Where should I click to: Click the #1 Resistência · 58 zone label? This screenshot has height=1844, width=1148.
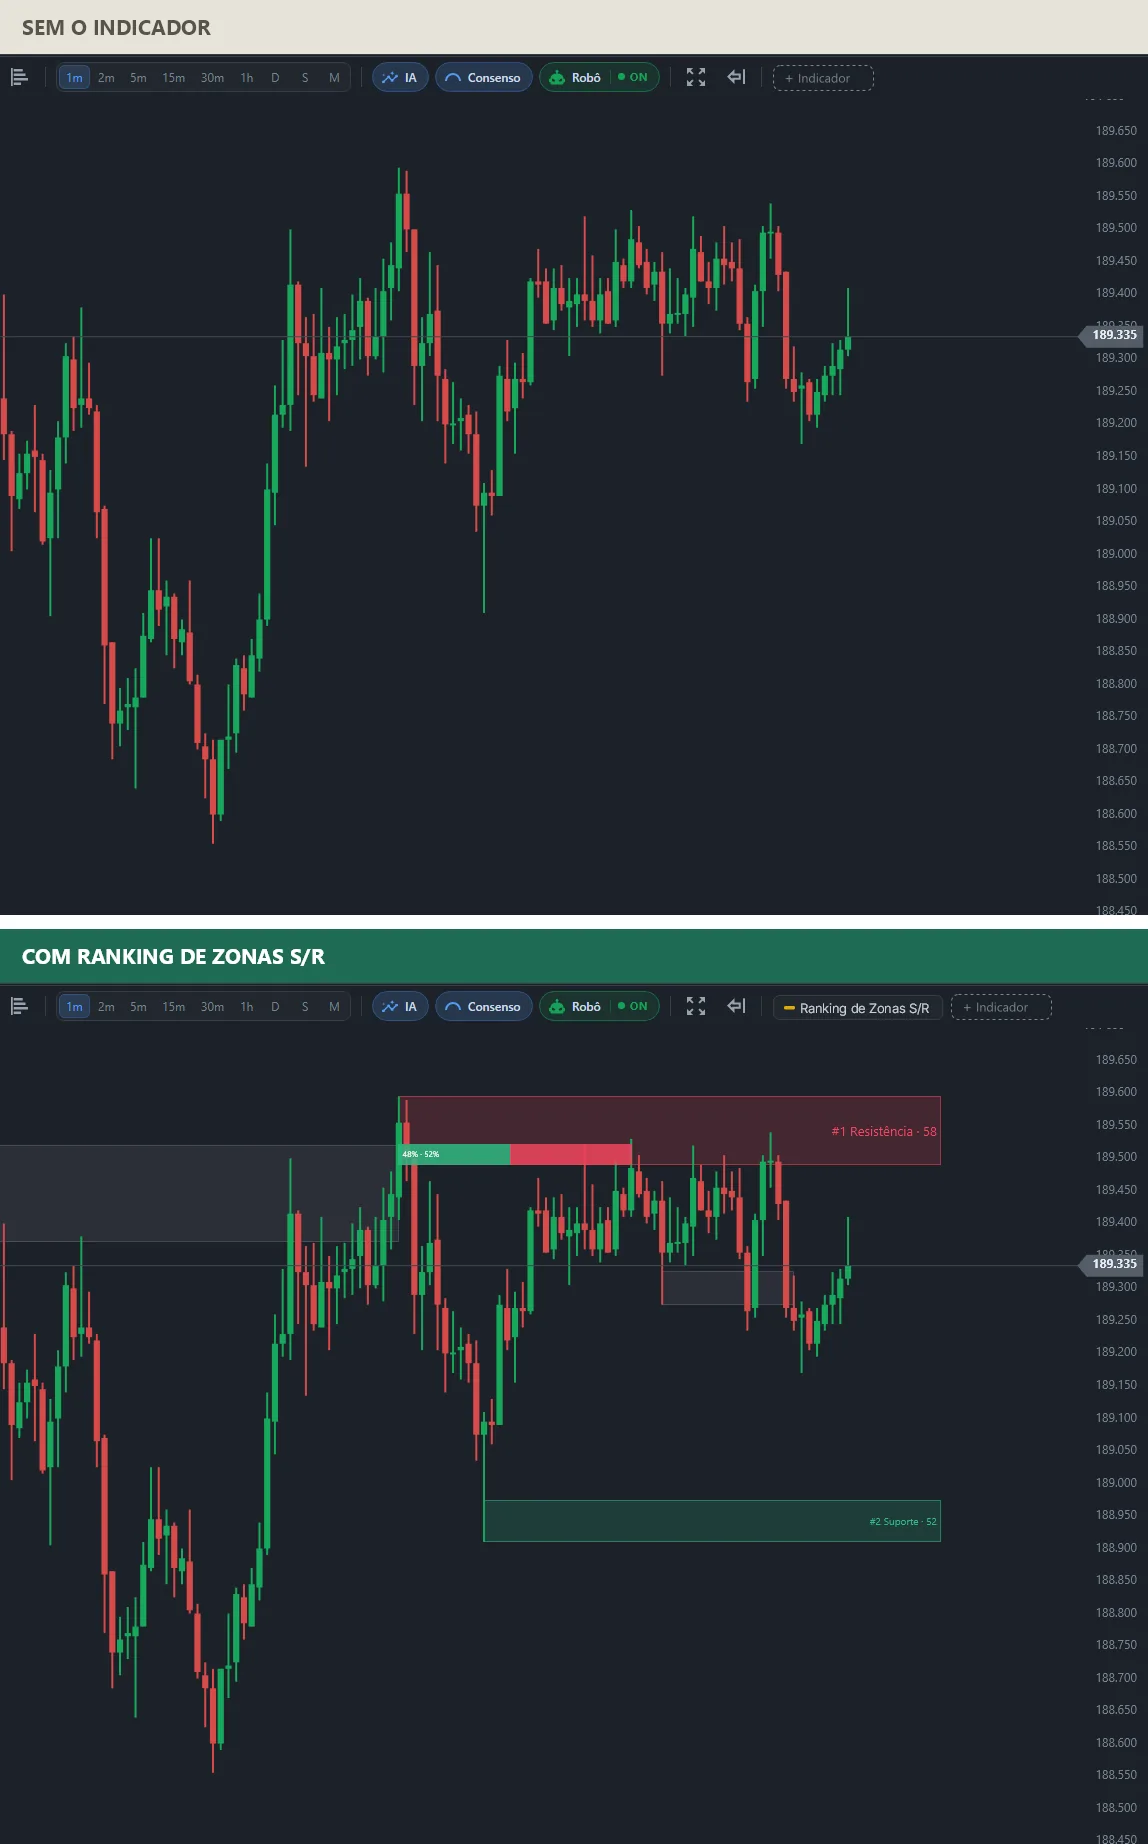click(x=884, y=1132)
